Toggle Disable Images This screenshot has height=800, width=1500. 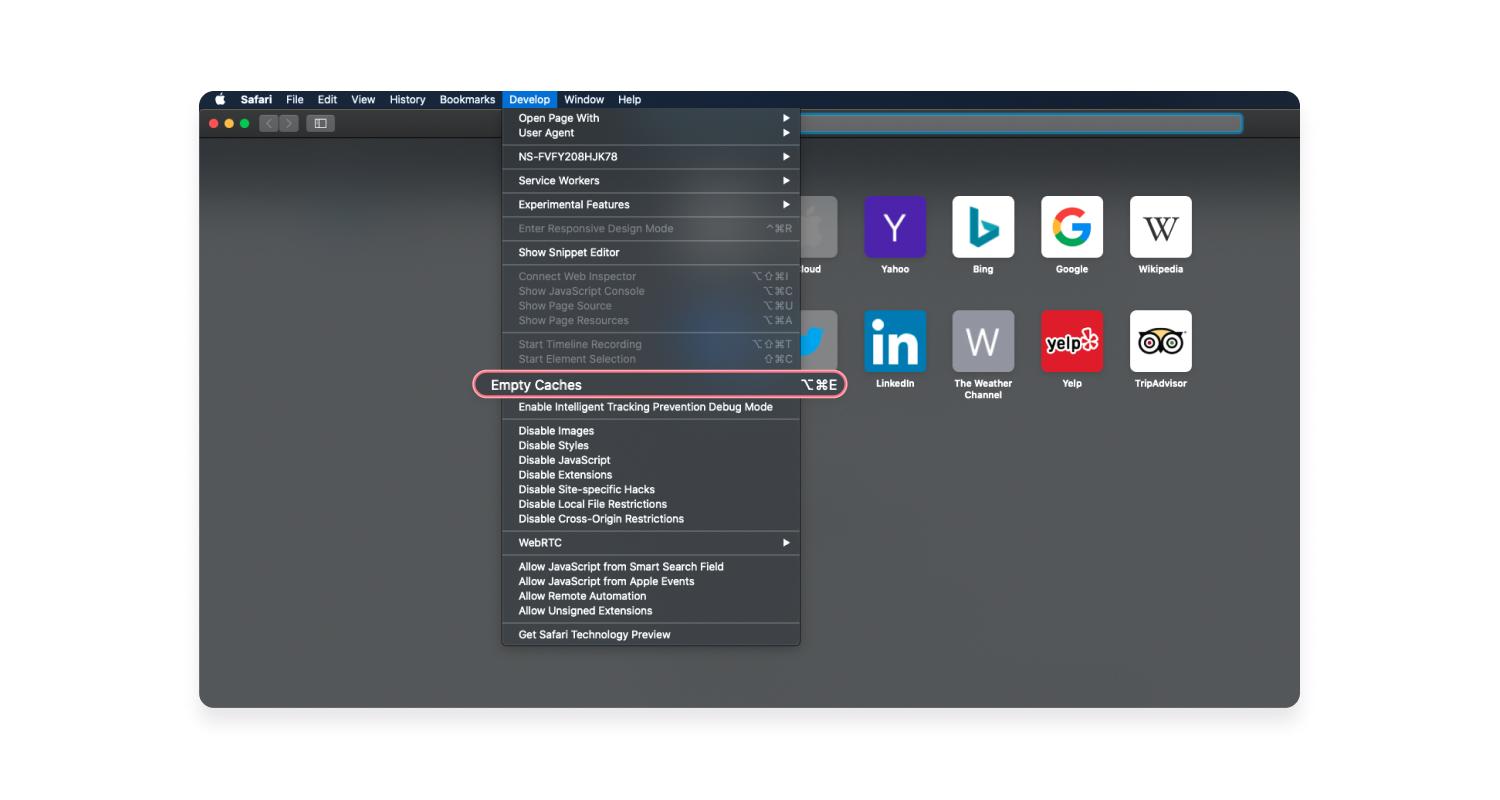(651, 431)
